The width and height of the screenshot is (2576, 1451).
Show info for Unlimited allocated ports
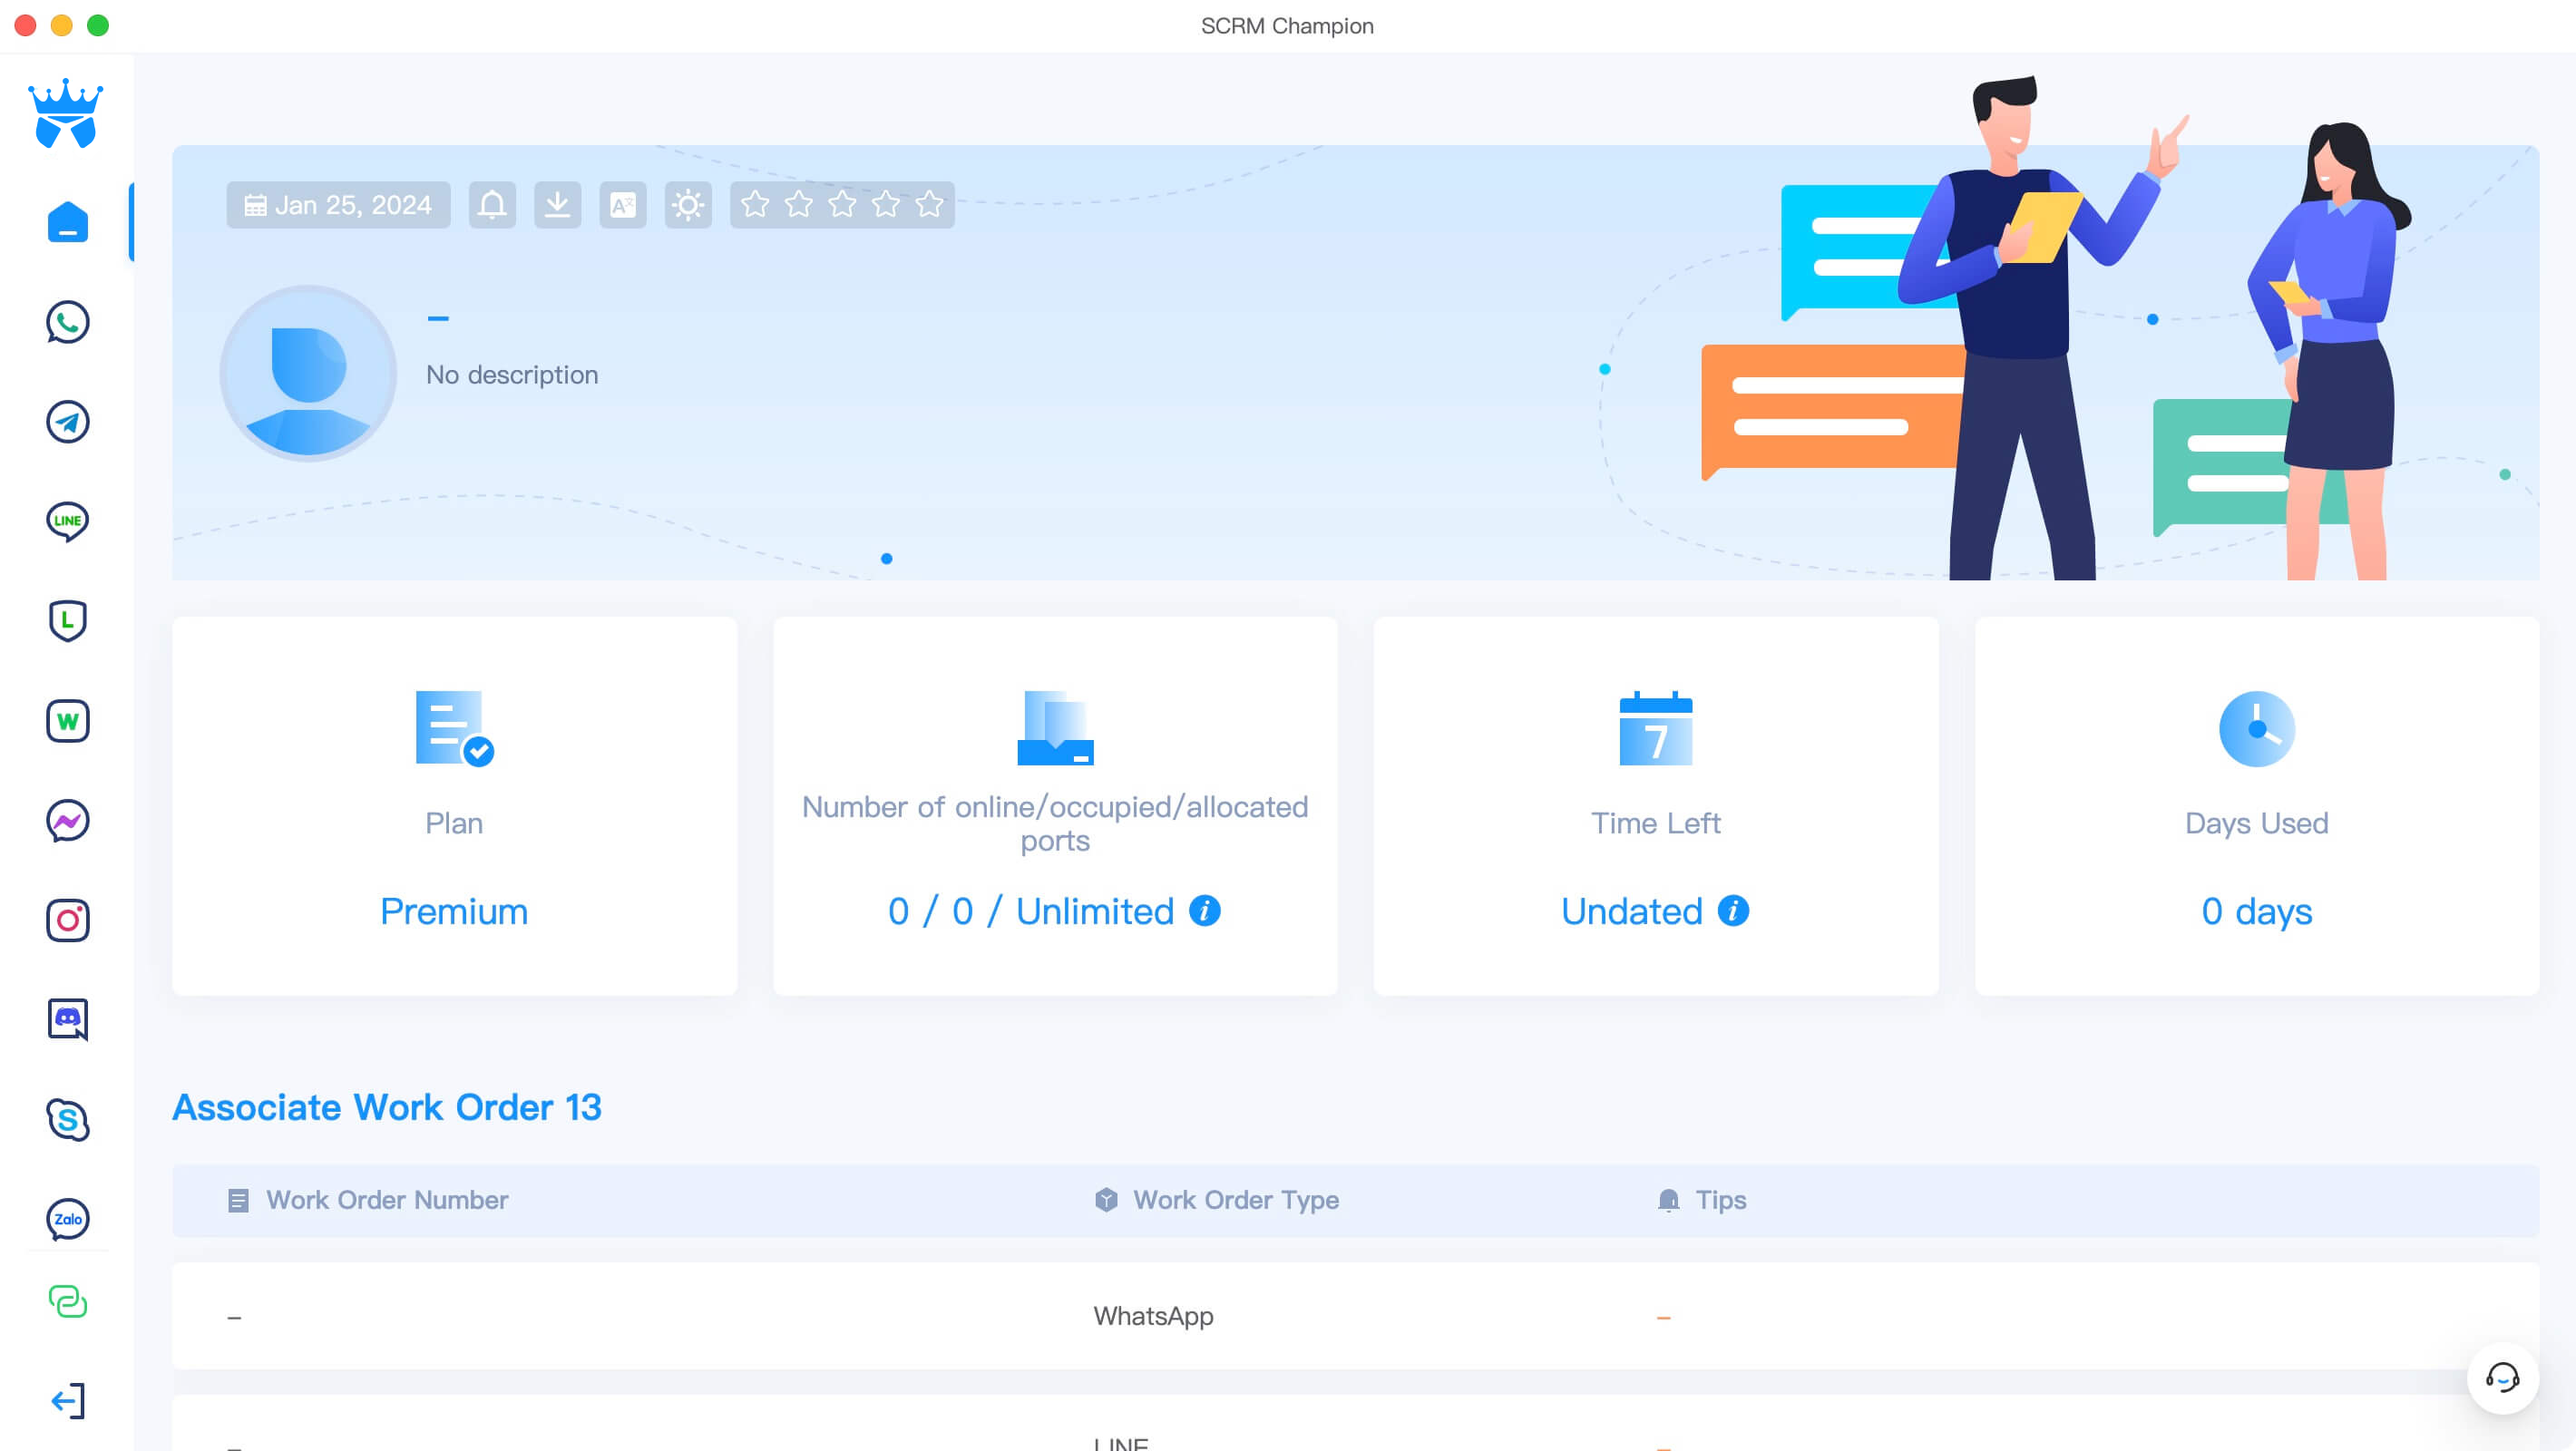coord(1204,911)
